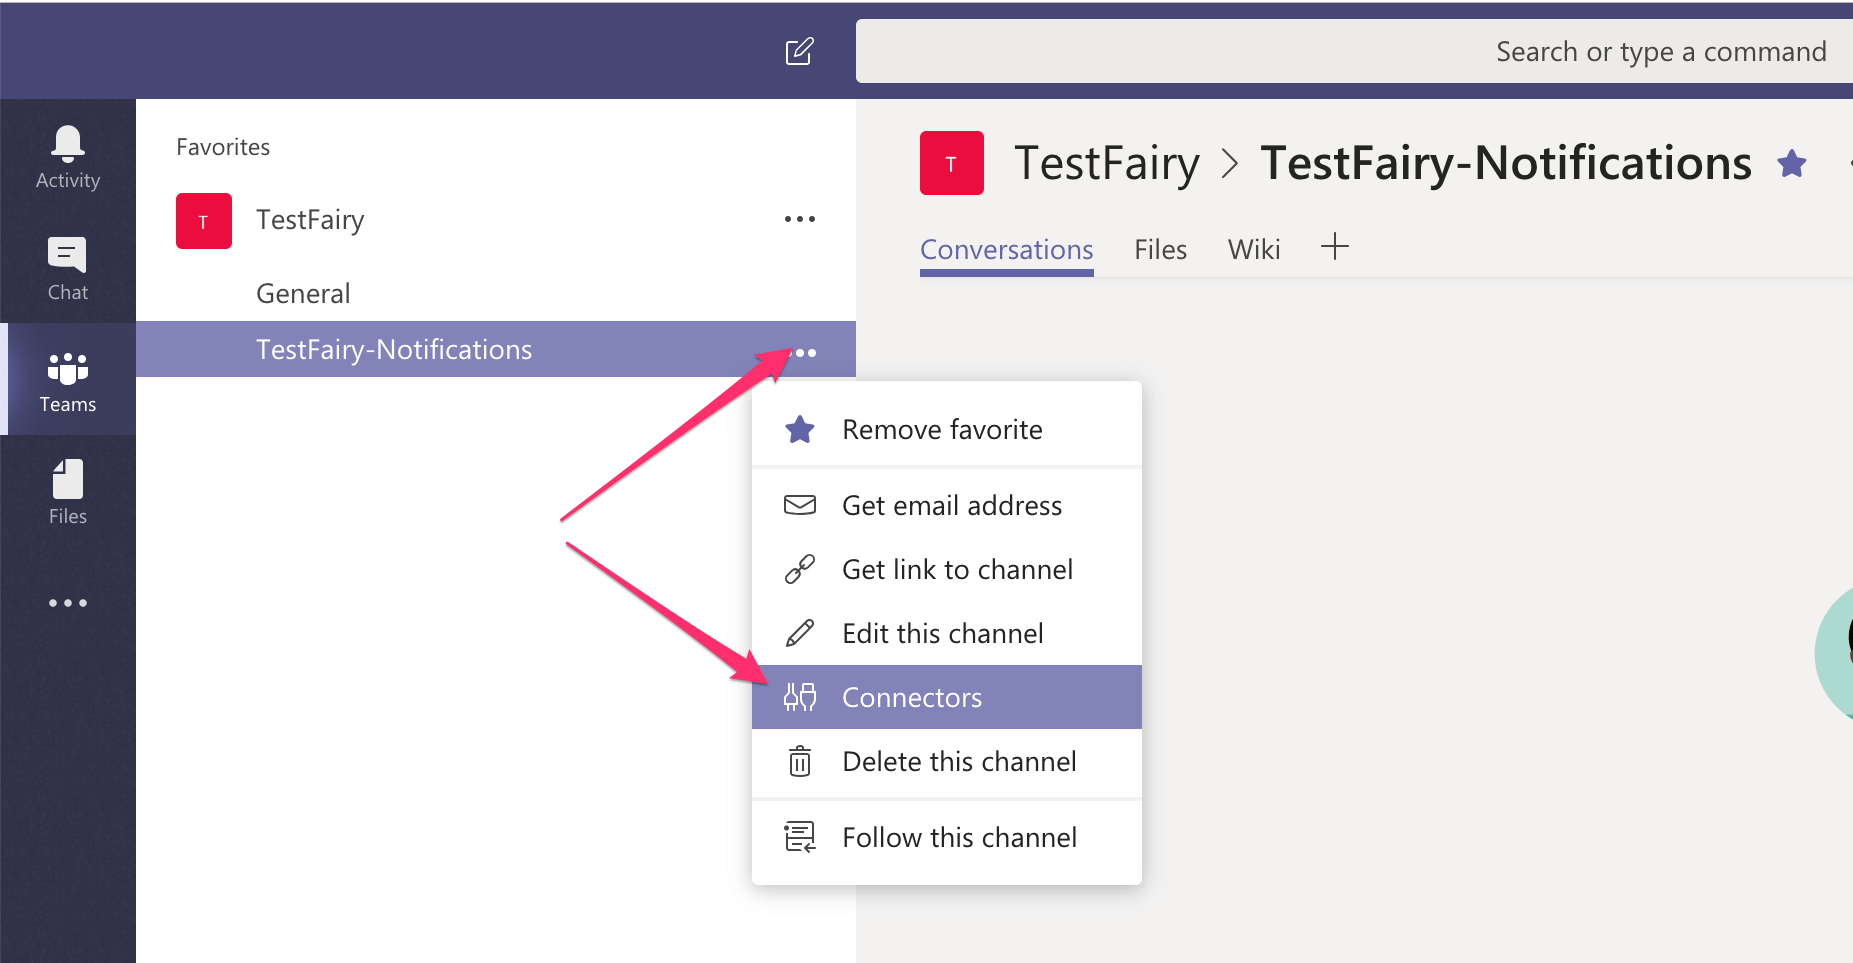Choose Follow this channel option

pyautogui.click(x=958, y=838)
